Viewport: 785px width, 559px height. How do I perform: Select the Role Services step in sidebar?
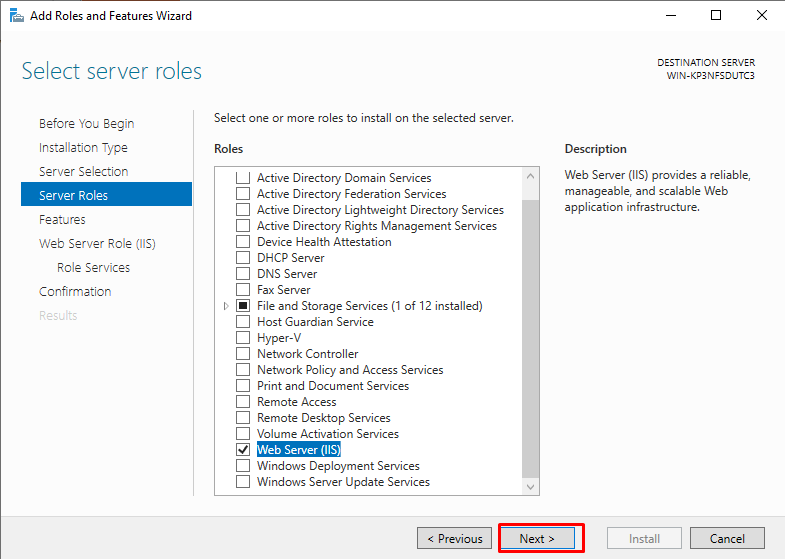pyautogui.click(x=93, y=267)
